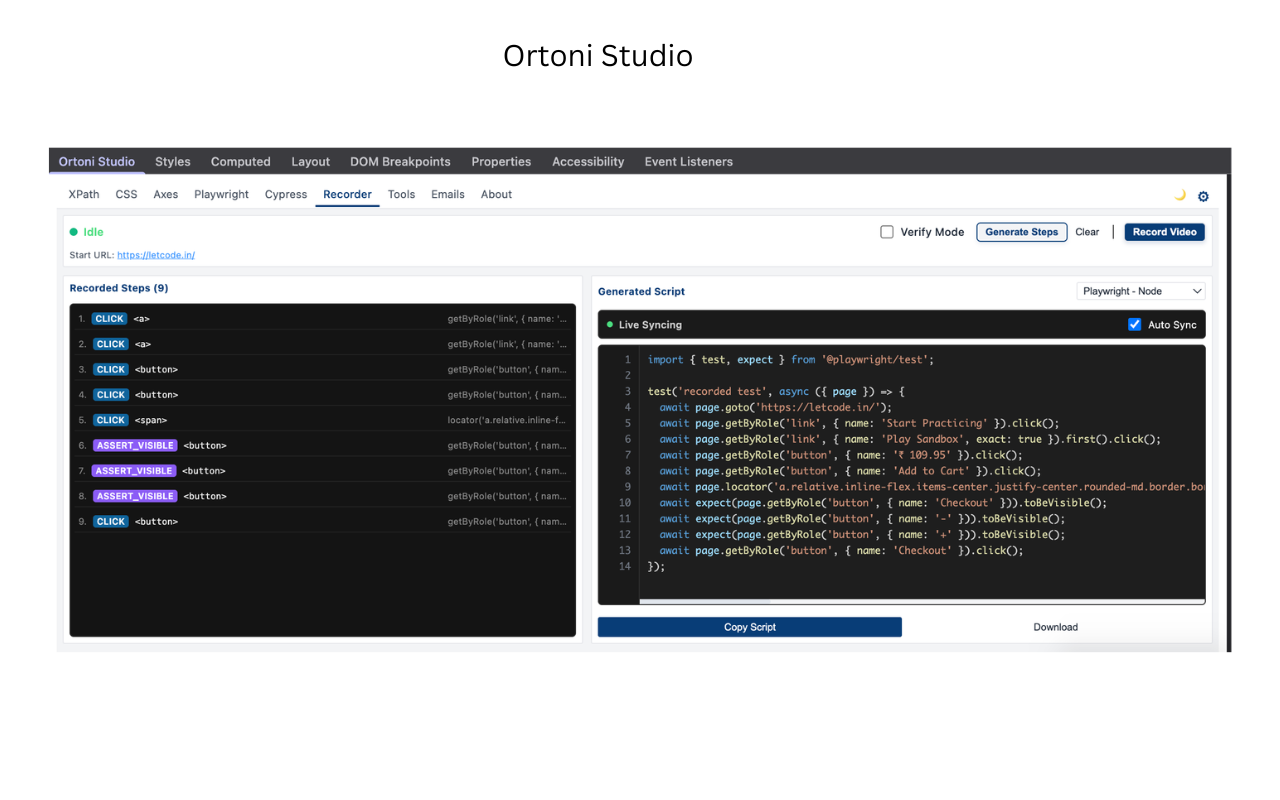Screen dimensions: 1280x800
Task: Start recording with Record Video button
Action: tap(1164, 232)
